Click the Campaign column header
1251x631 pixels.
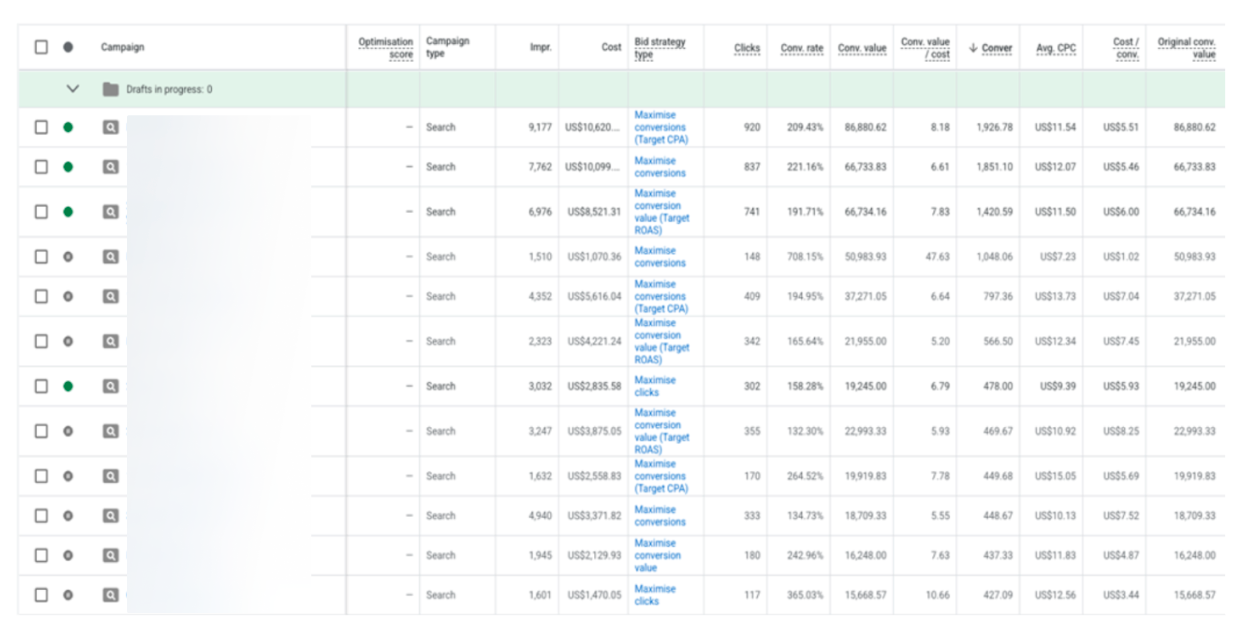tap(122, 47)
